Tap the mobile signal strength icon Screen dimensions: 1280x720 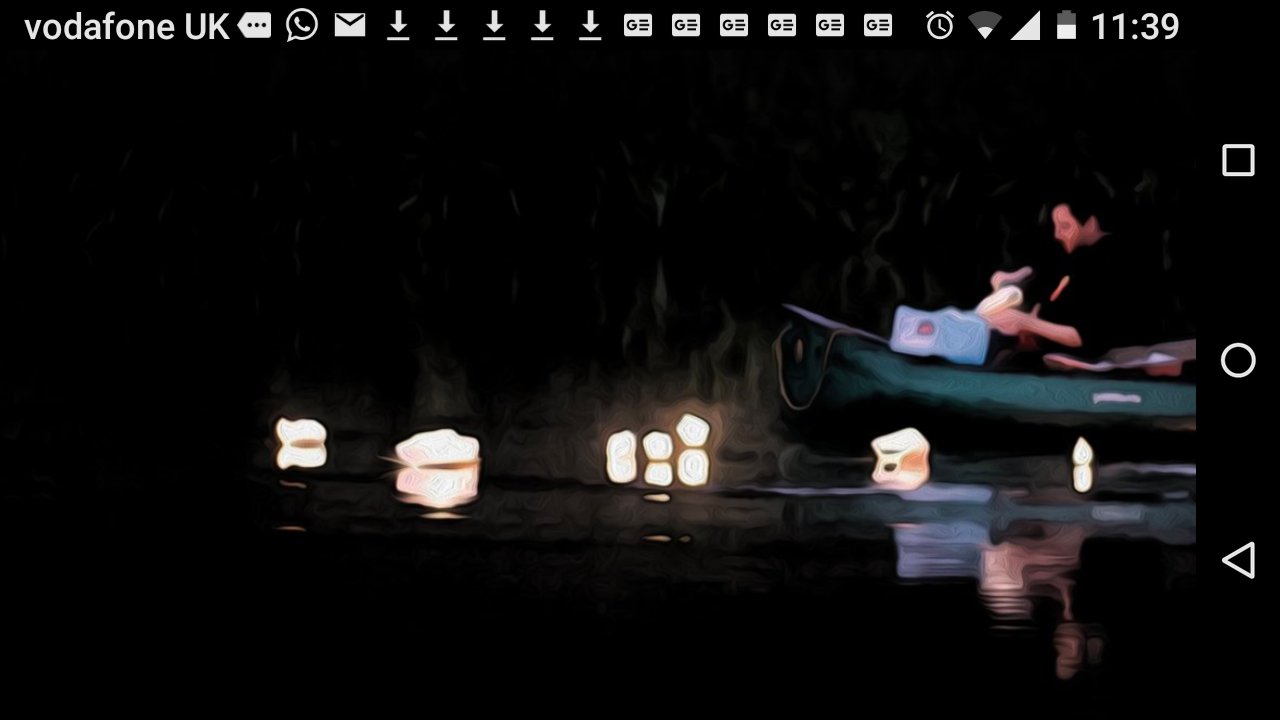1025,26
